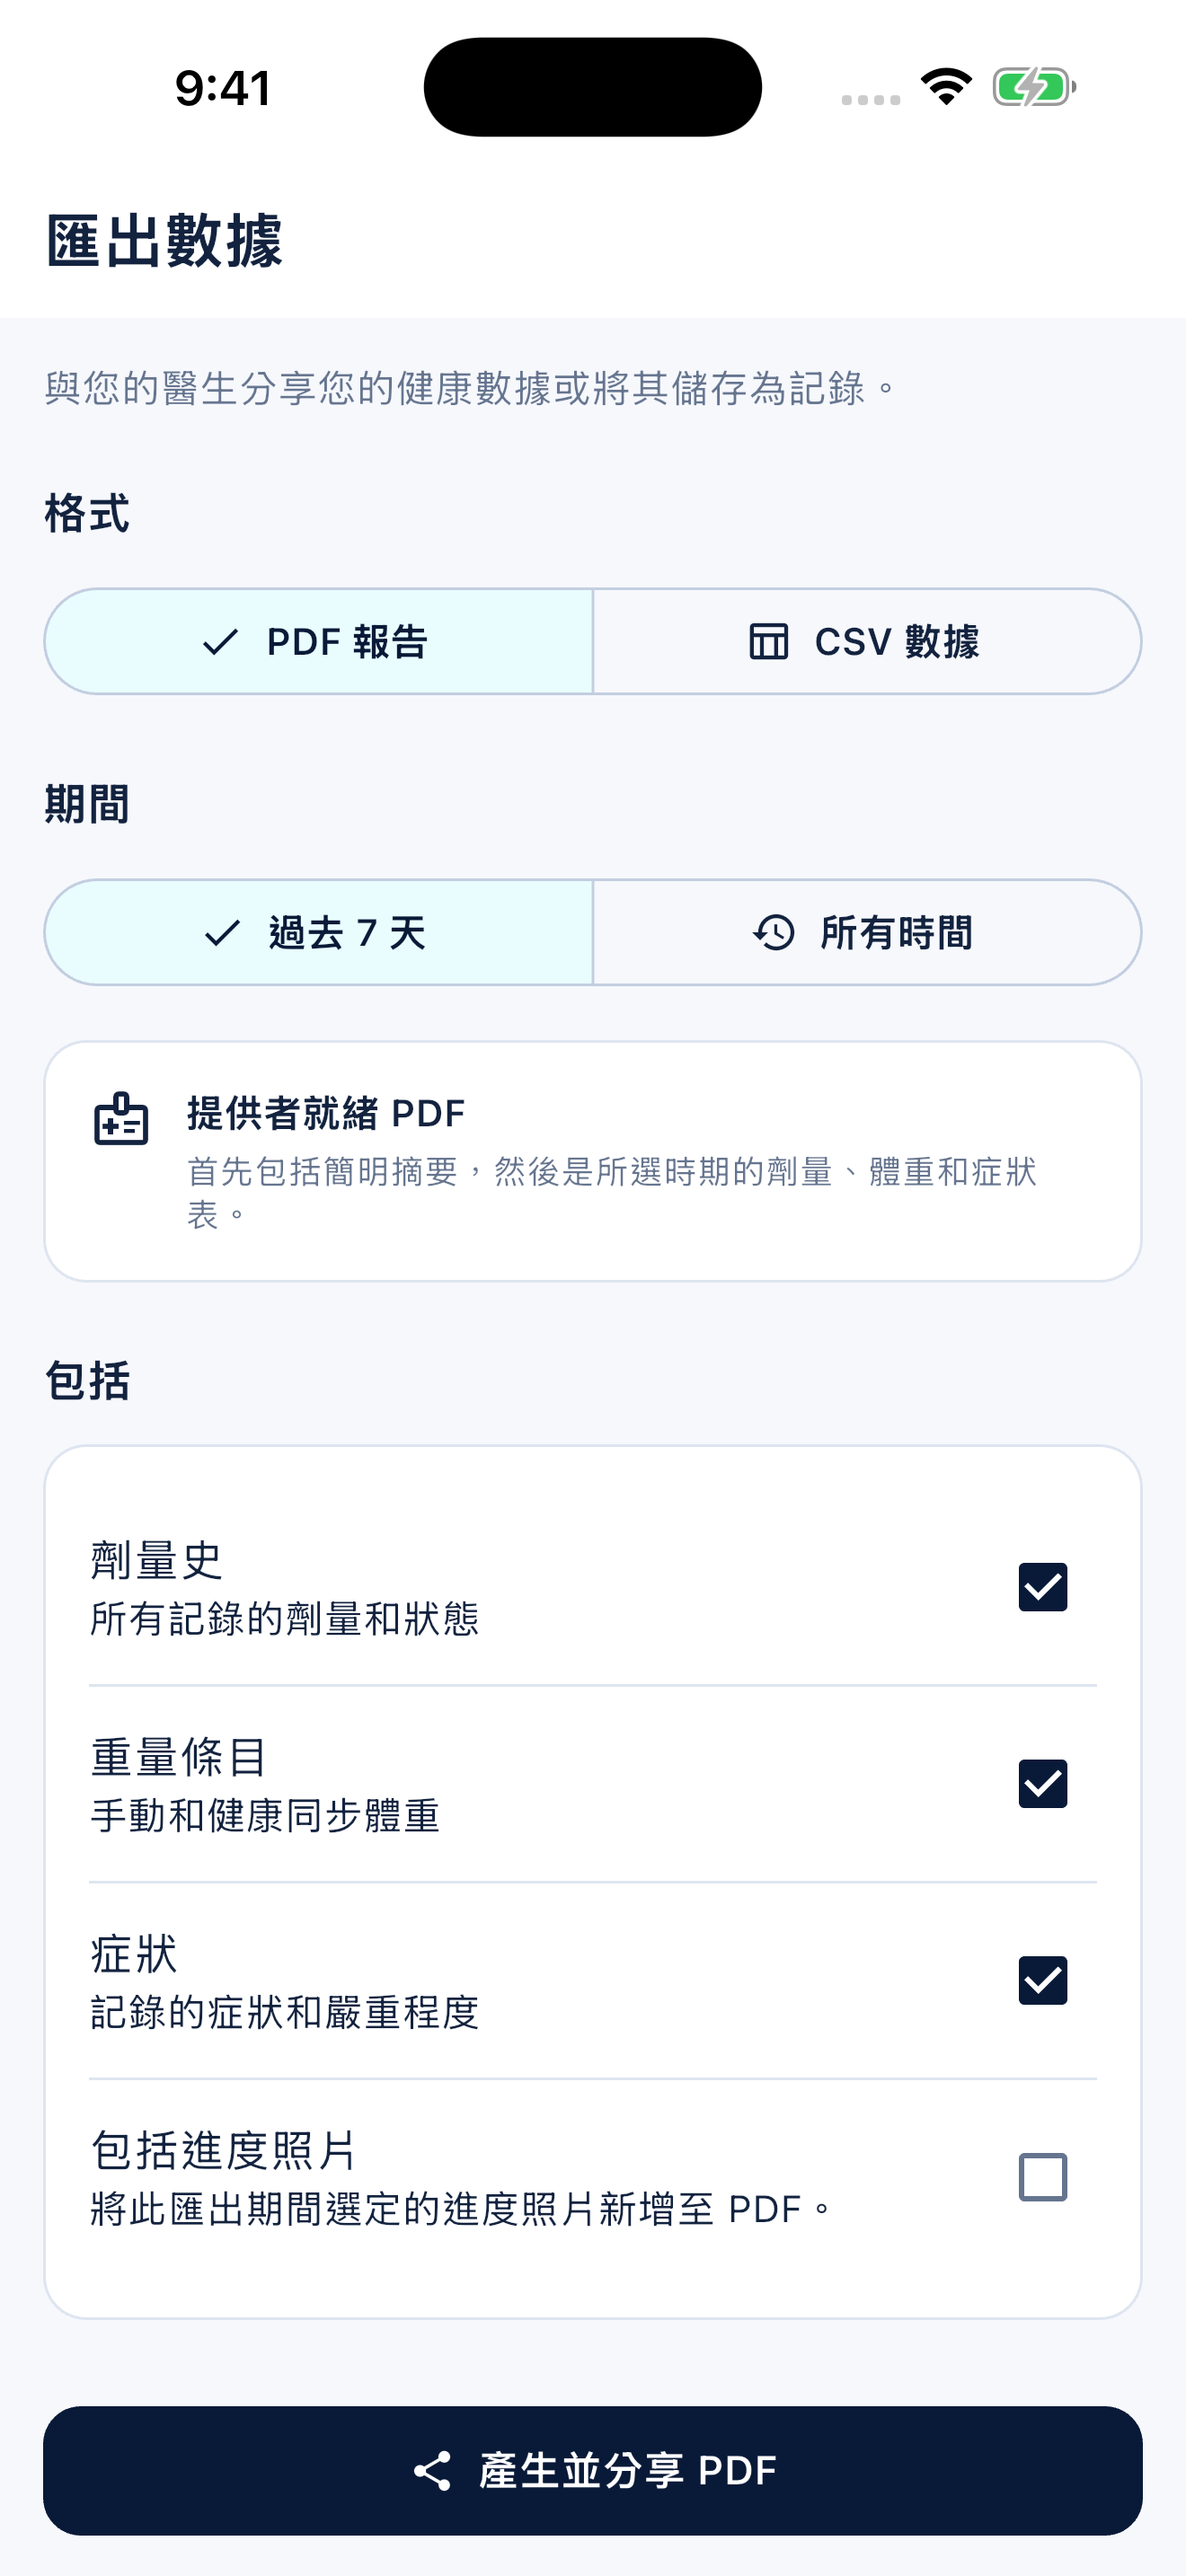1186x2576 pixels.
Task: Uncheck the 症狀 checkbox
Action: [x=1043, y=1981]
